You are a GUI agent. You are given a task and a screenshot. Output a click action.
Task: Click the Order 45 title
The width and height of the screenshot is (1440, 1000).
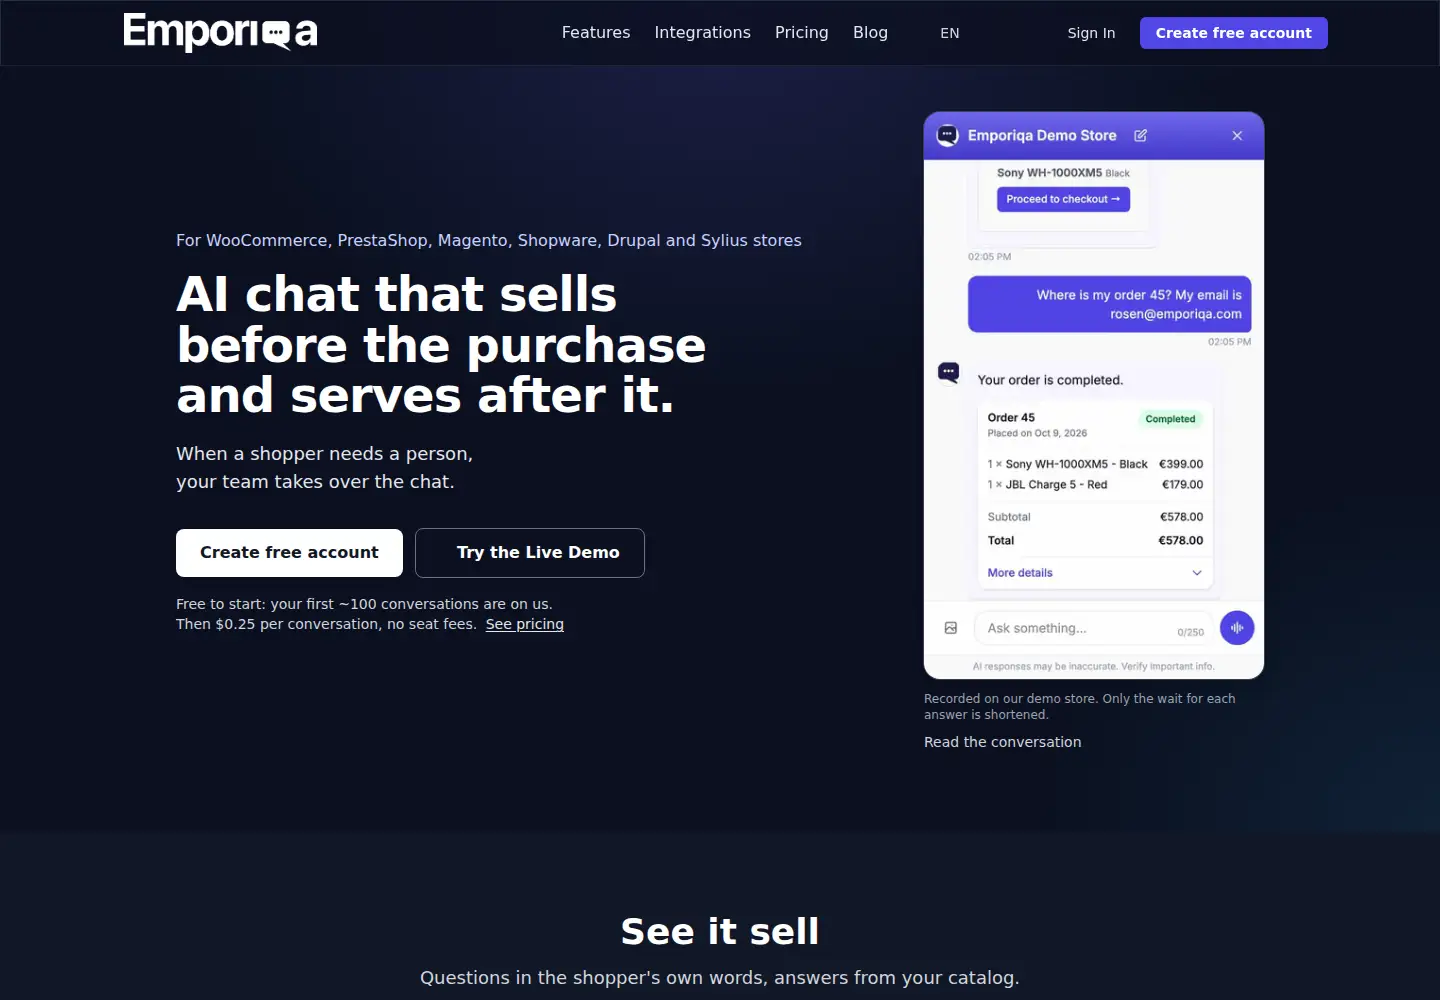pos(1011,418)
